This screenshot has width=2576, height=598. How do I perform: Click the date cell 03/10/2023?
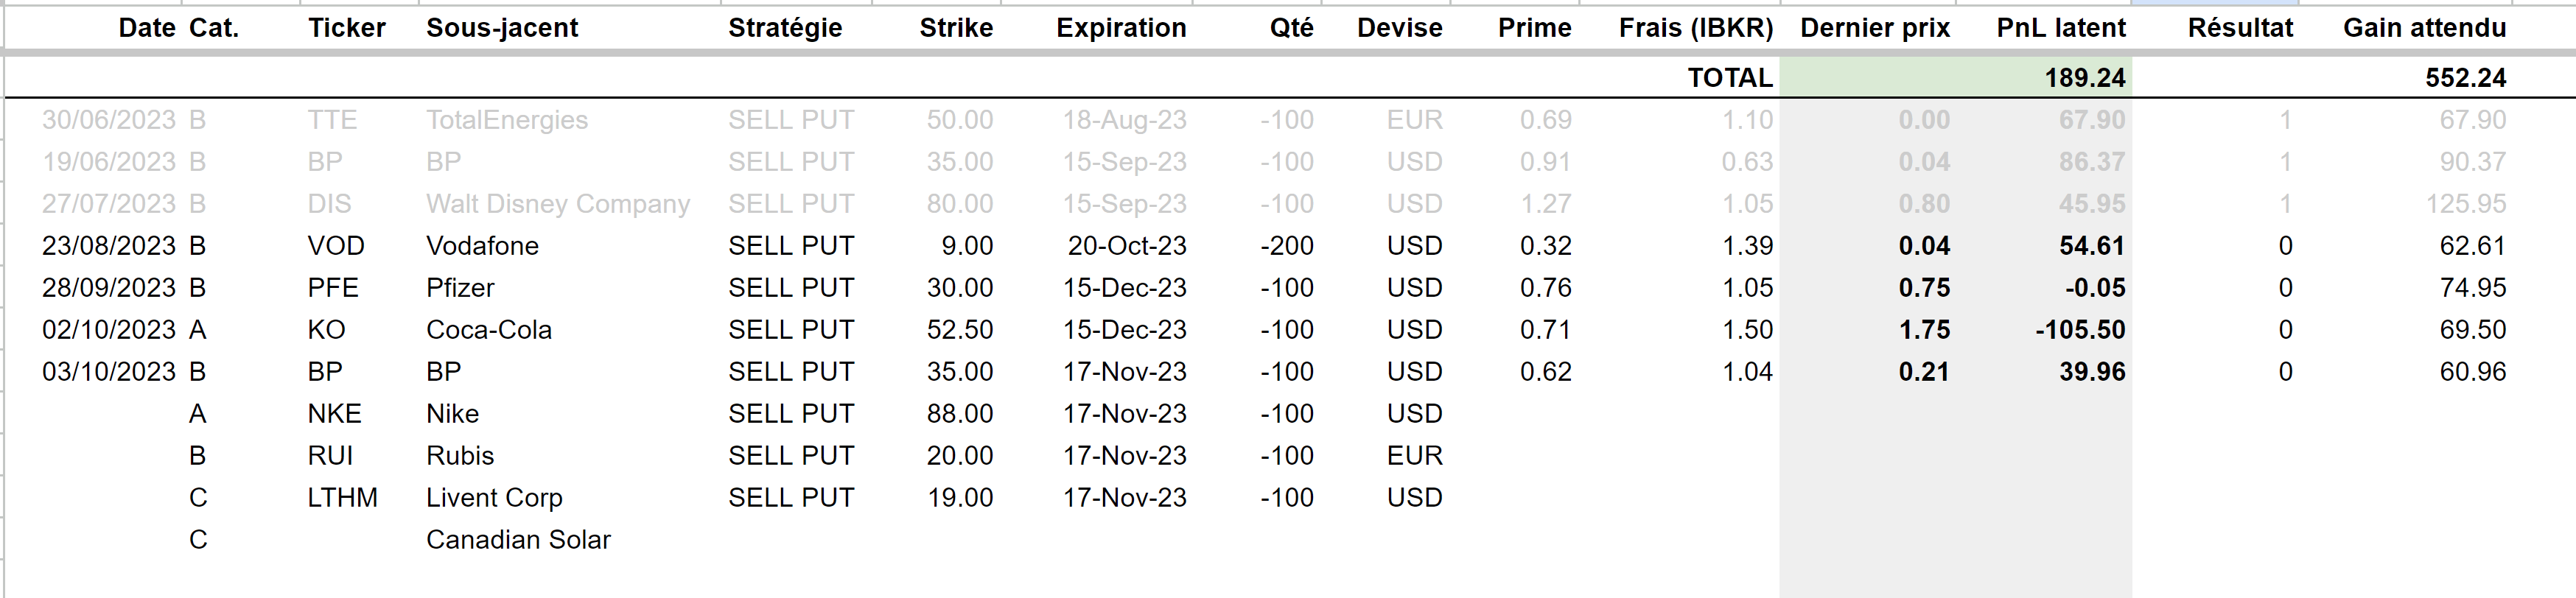tap(108, 372)
